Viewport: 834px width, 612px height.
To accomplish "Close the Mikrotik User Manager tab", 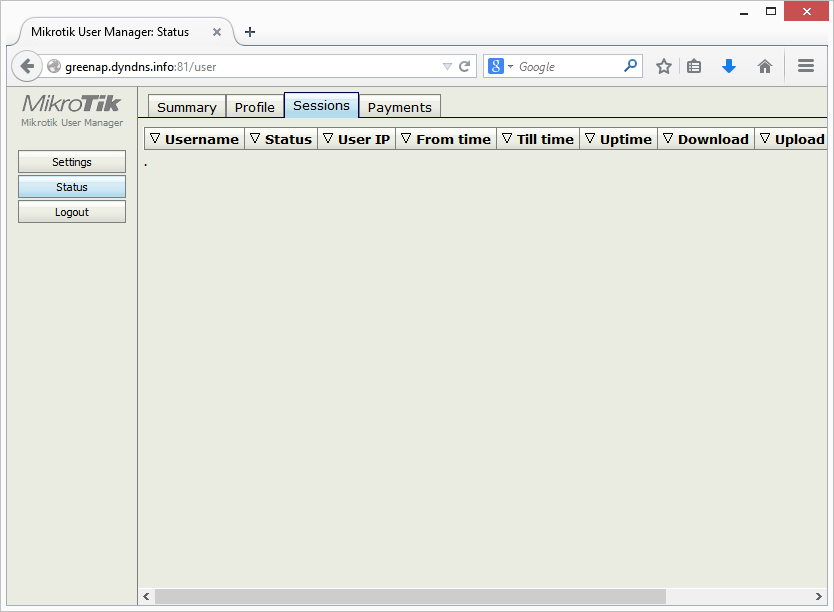I will tap(216, 32).
